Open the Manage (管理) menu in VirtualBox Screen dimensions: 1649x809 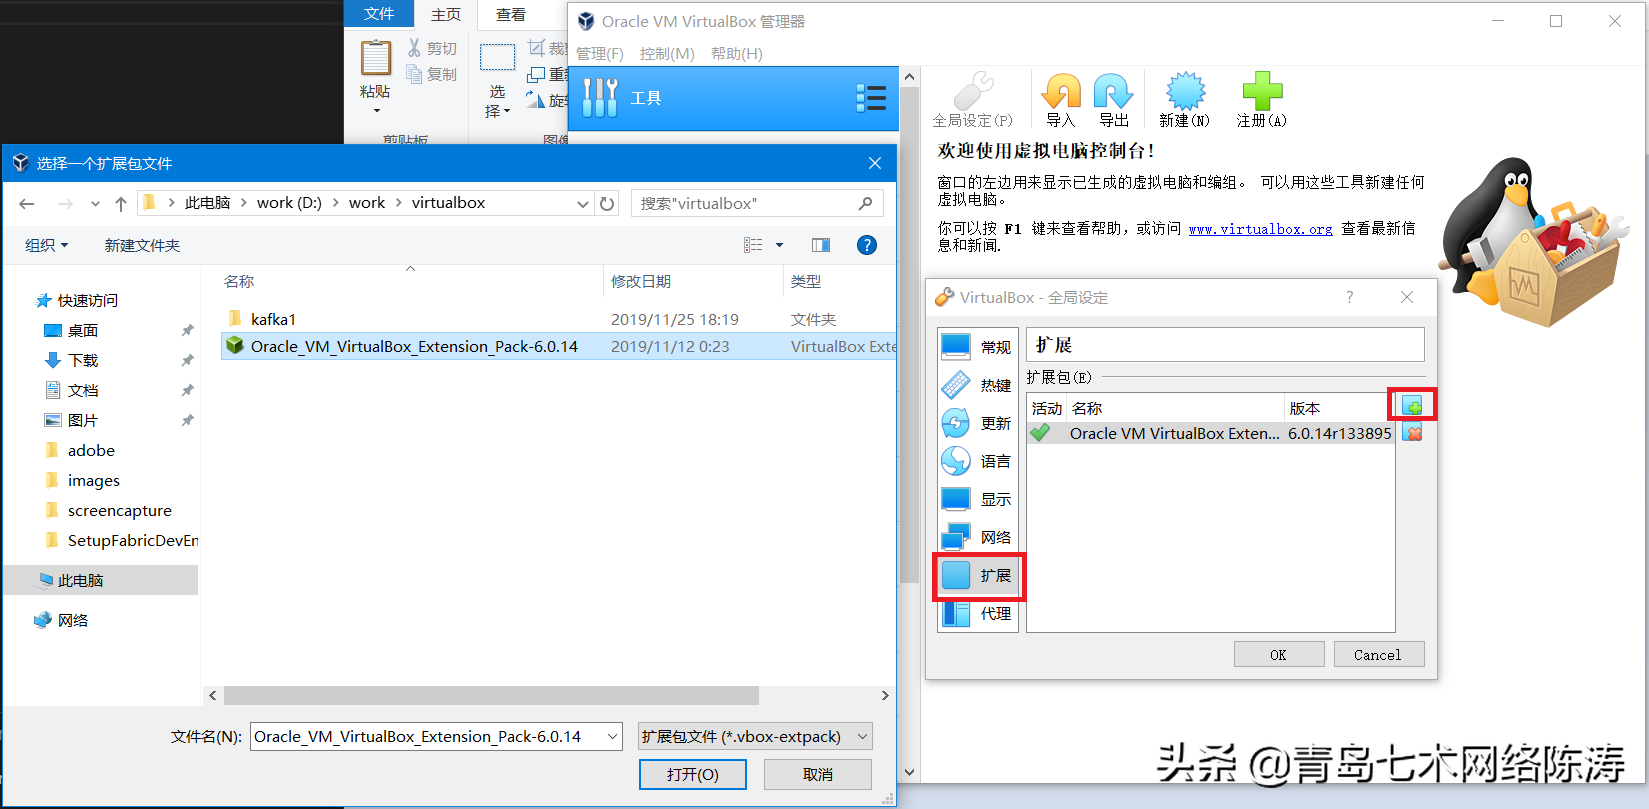(600, 53)
